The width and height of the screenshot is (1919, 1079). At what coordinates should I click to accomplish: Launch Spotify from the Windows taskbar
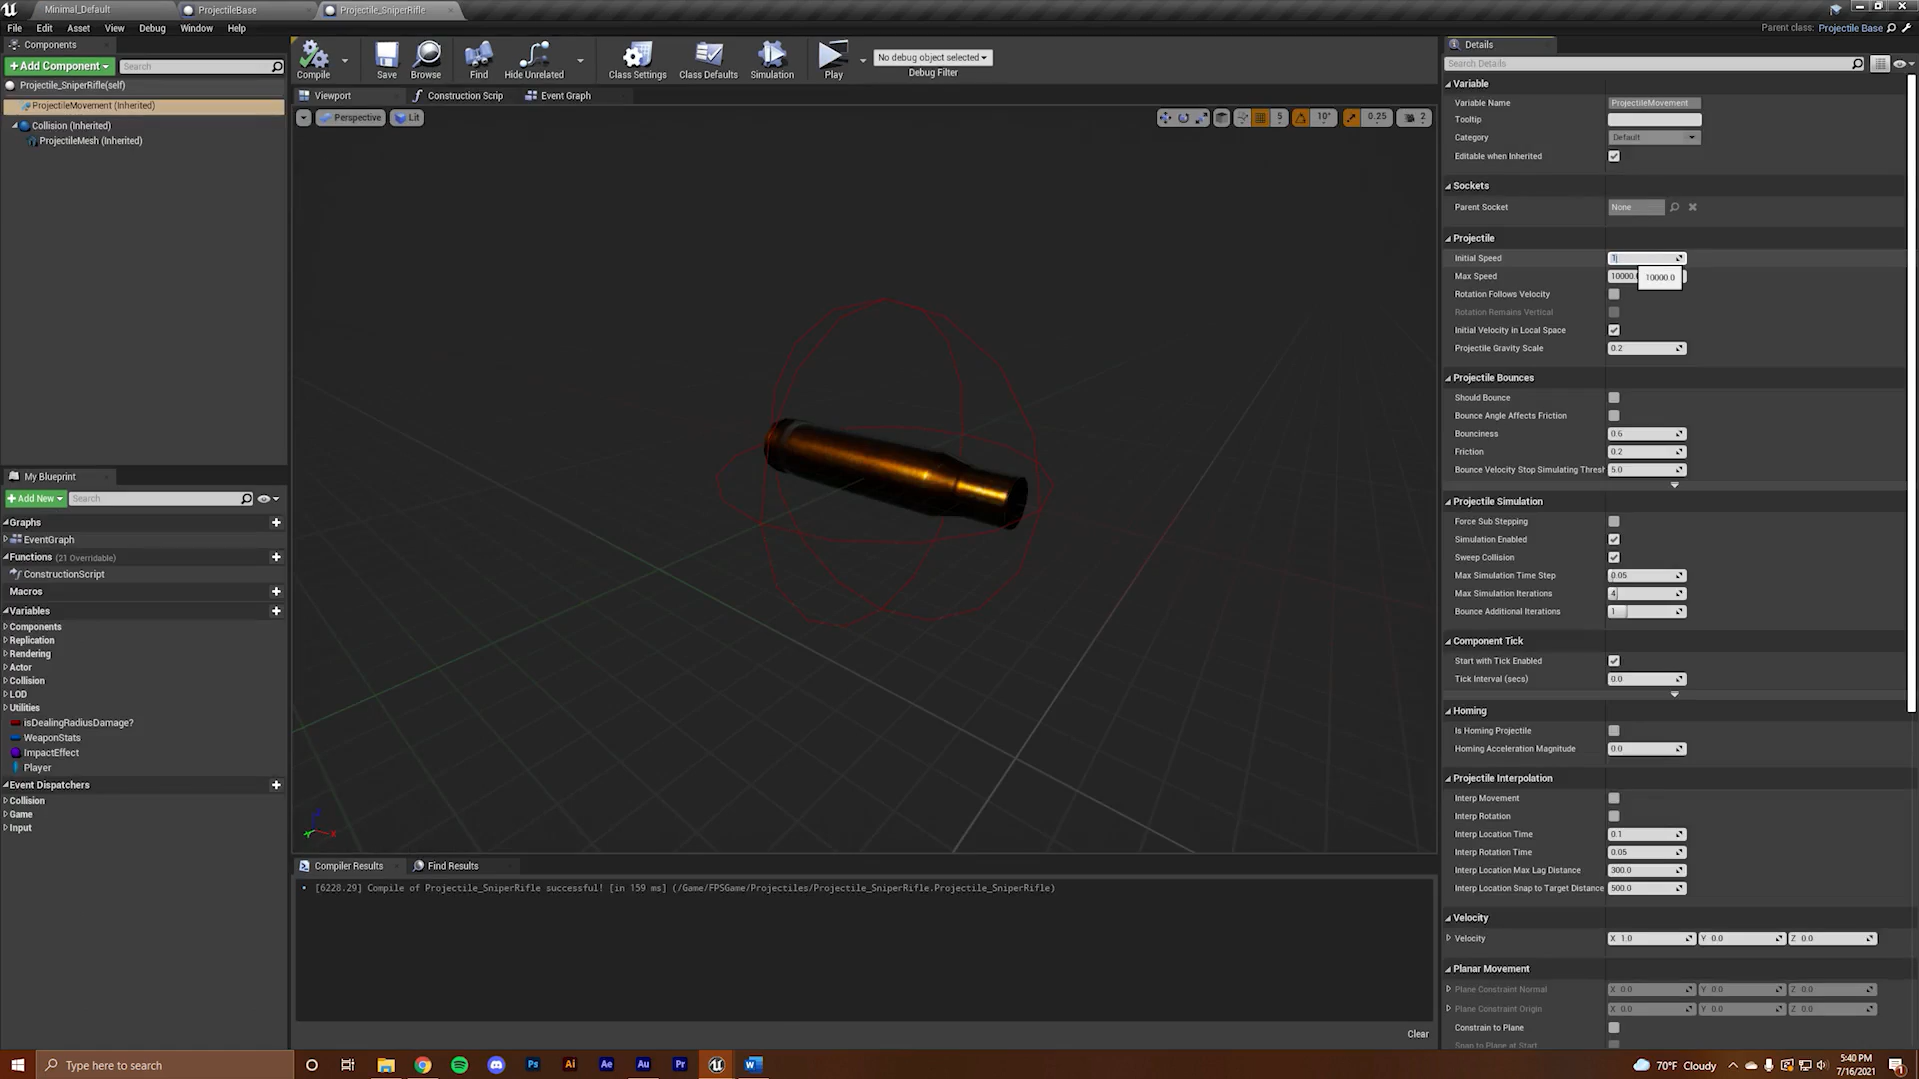pyautogui.click(x=459, y=1065)
